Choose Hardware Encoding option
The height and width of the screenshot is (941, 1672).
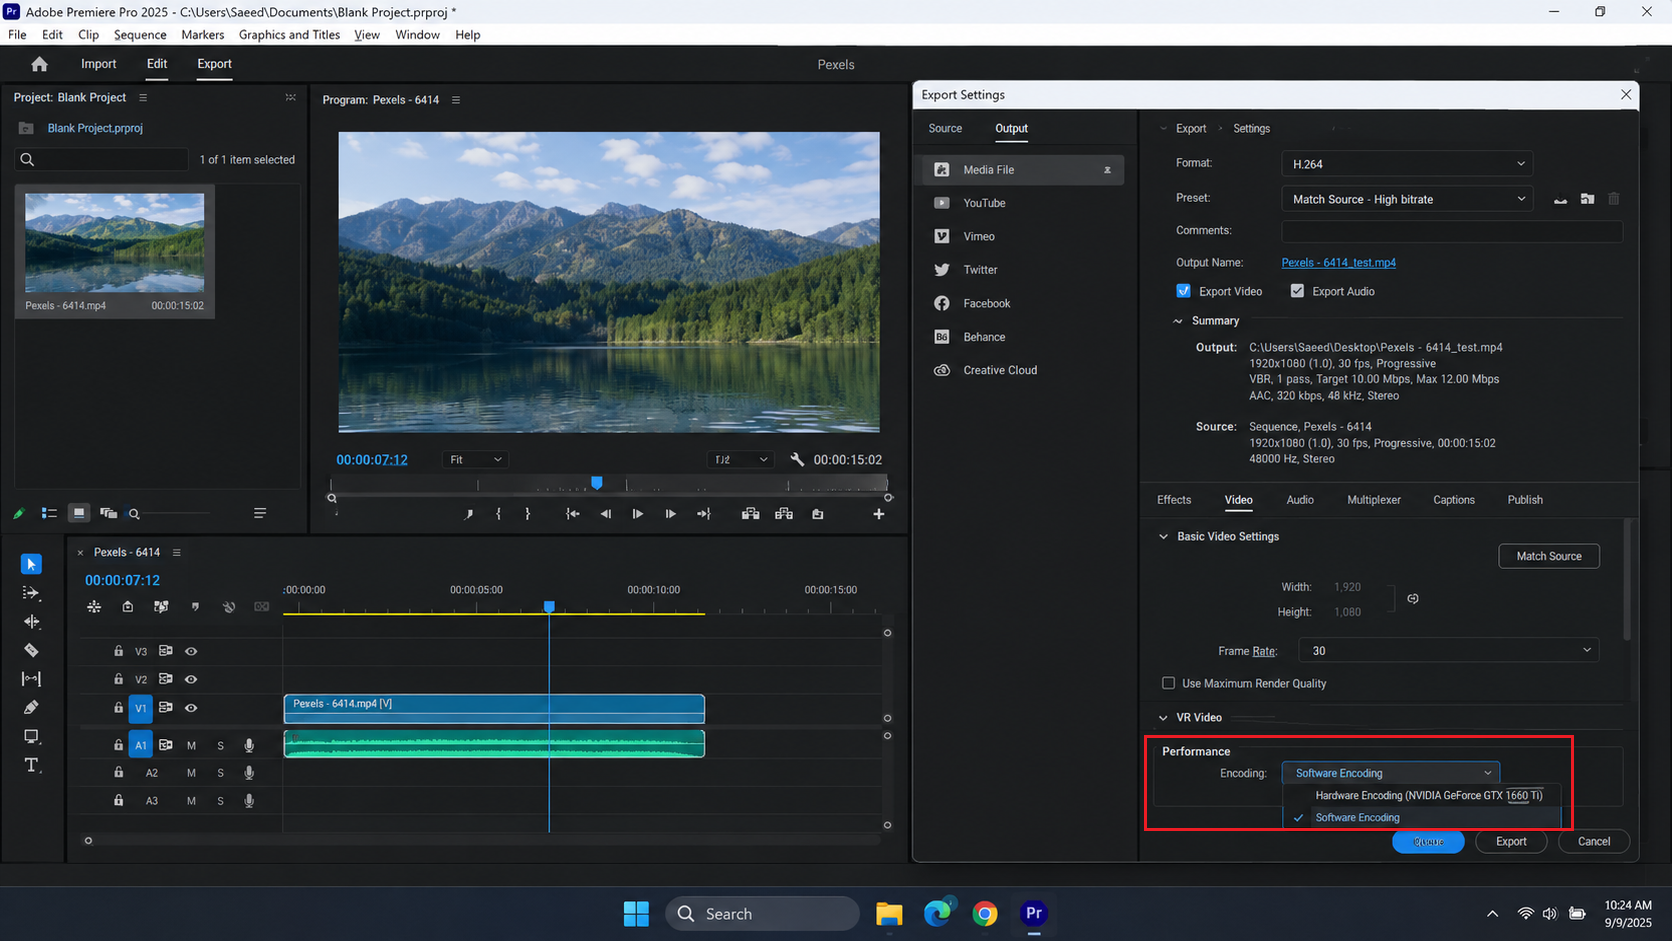point(1422,796)
